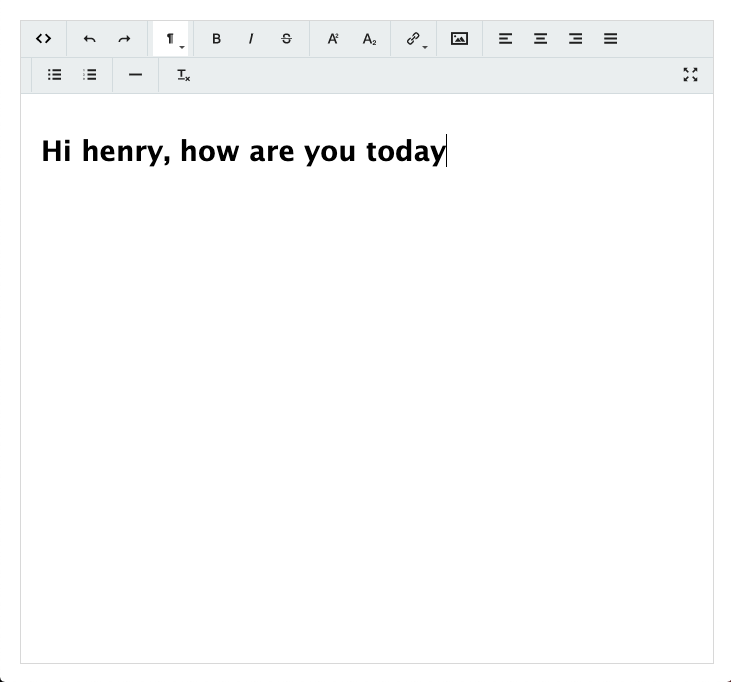Redo the last undone edit
The image size is (731, 682).
pyautogui.click(x=124, y=39)
